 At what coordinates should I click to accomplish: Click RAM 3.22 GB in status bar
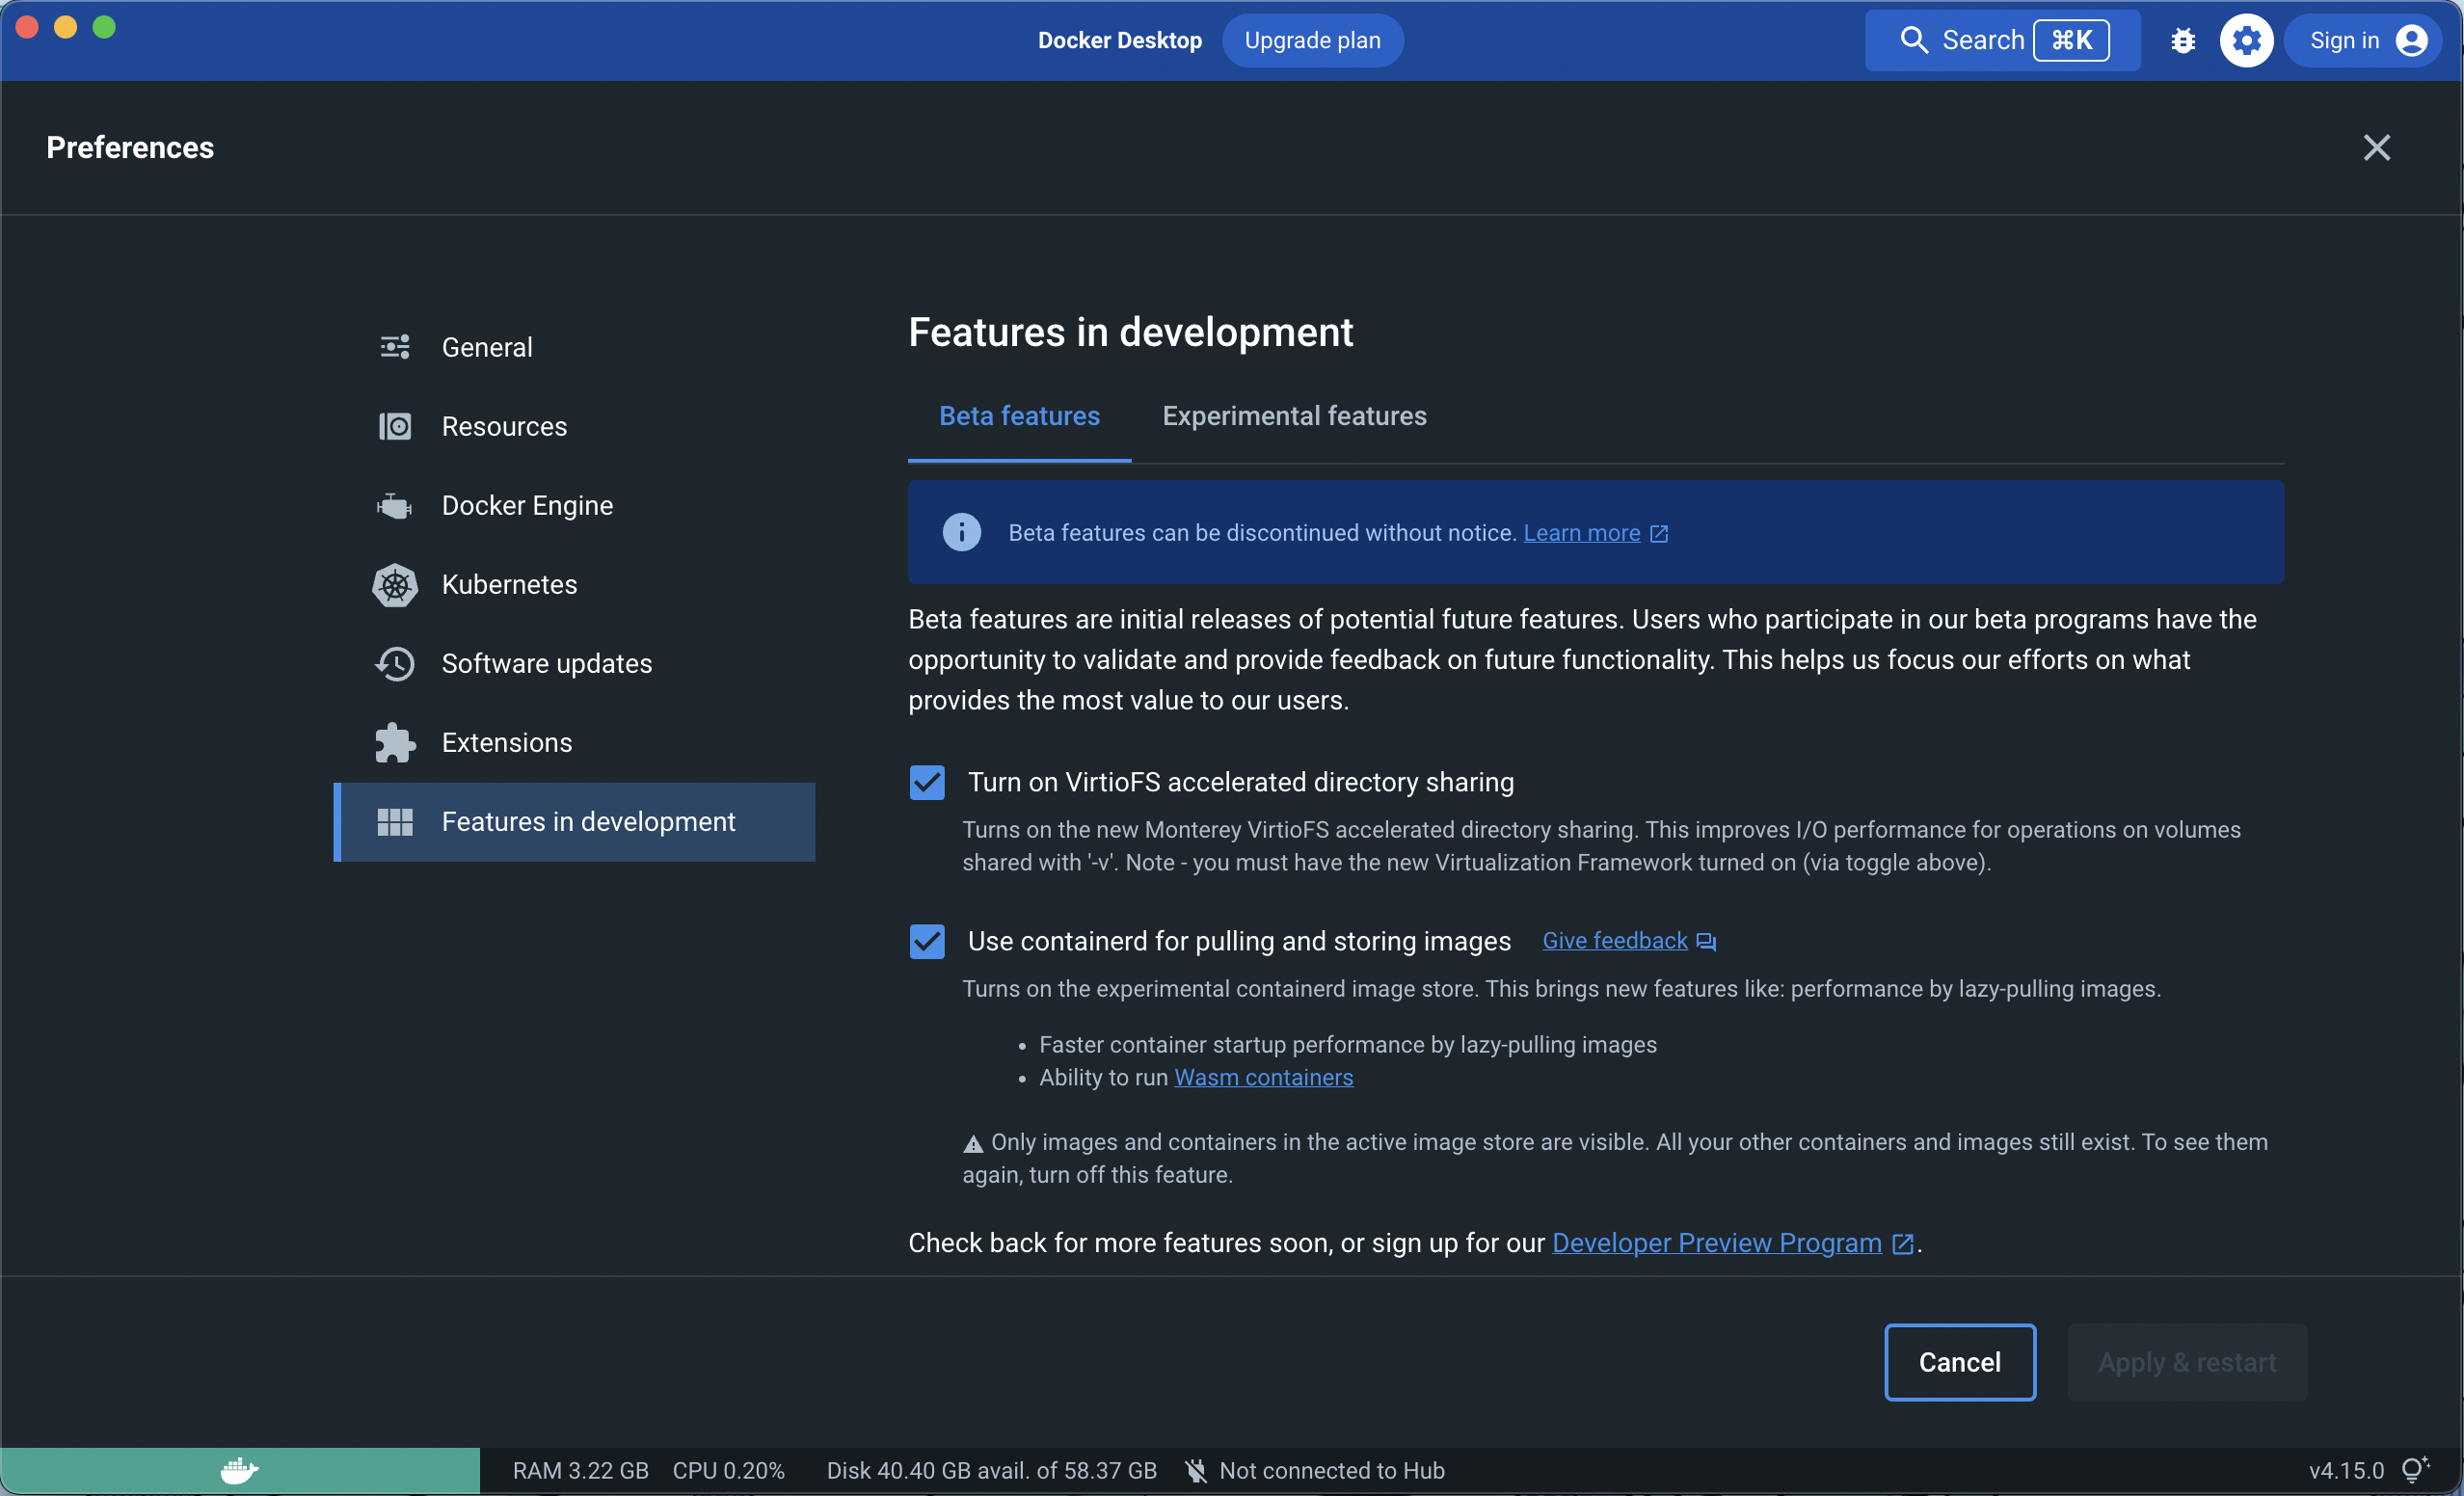580,1471
